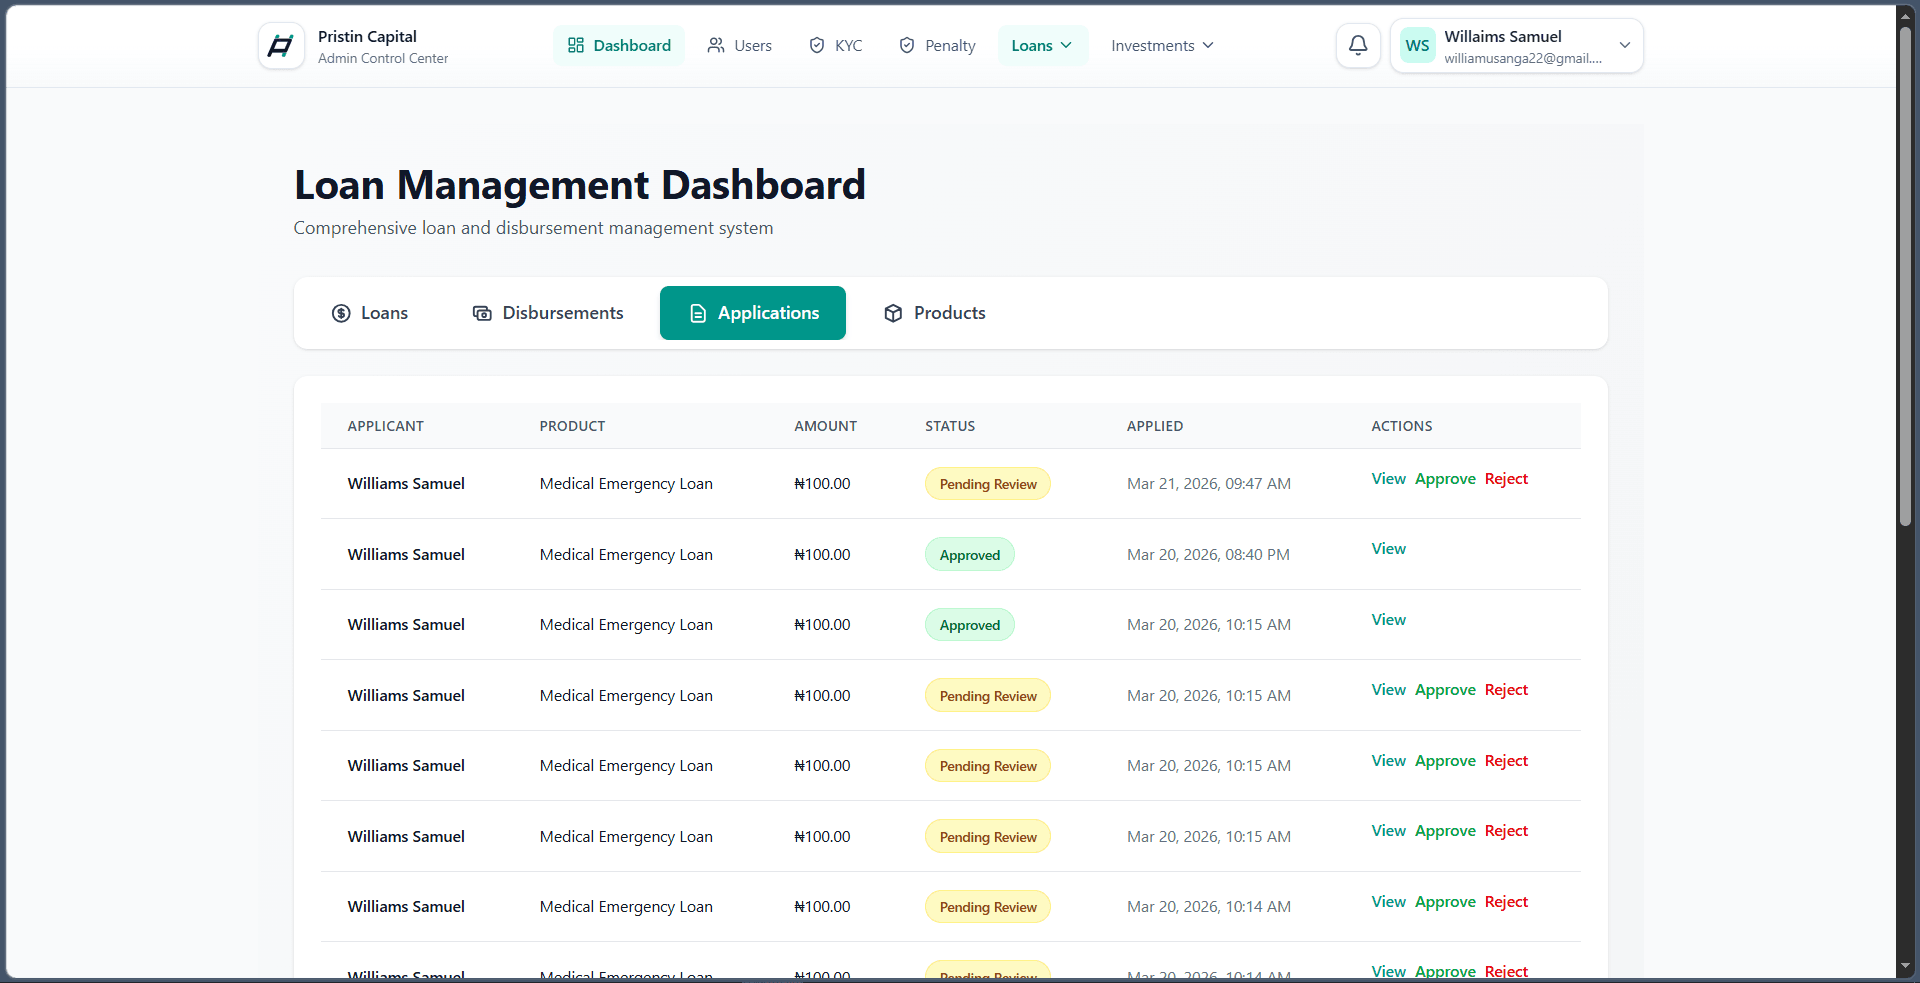Switch to the Loans tab
The image size is (1920, 983).
pyautogui.click(x=370, y=313)
